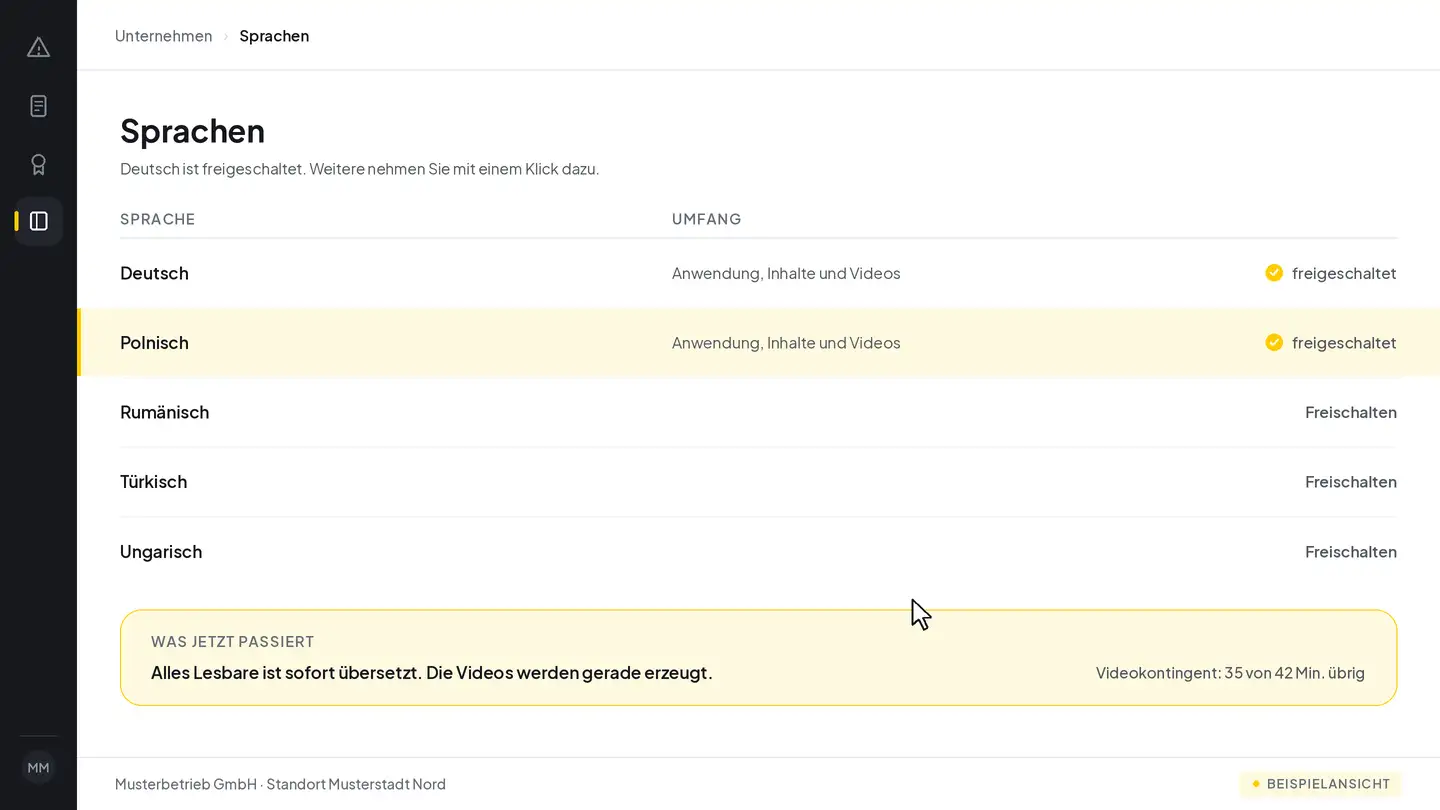
Task: Click the yellow checkmark in the Deutsch row
Action: pyautogui.click(x=1274, y=273)
